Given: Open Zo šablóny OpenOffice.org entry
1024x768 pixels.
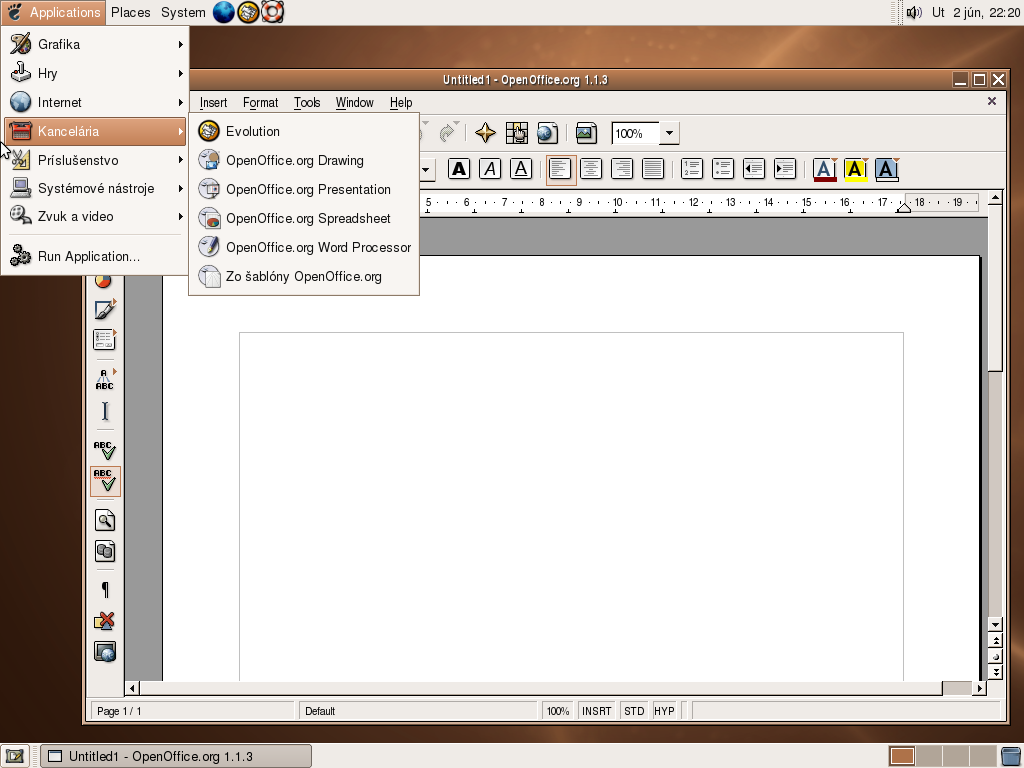Looking at the screenshot, I should pos(304,276).
